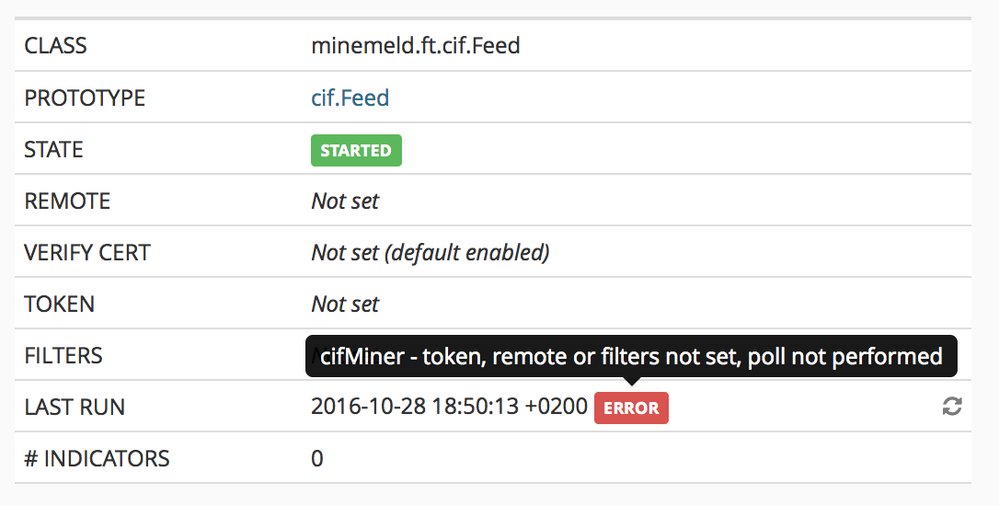Click the CLASS row label
The width and height of the screenshot is (999, 506).
pos(55,46)
